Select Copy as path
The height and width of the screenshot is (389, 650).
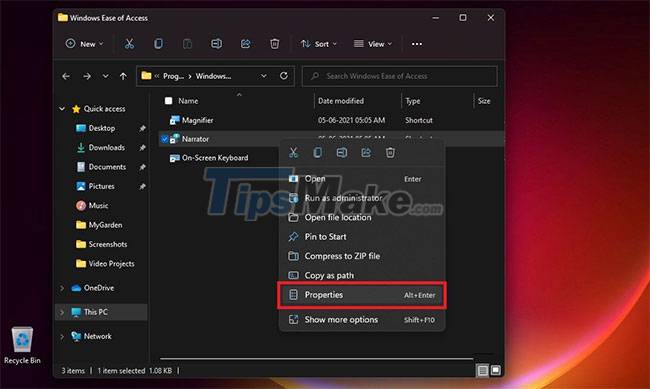point(362,275)
